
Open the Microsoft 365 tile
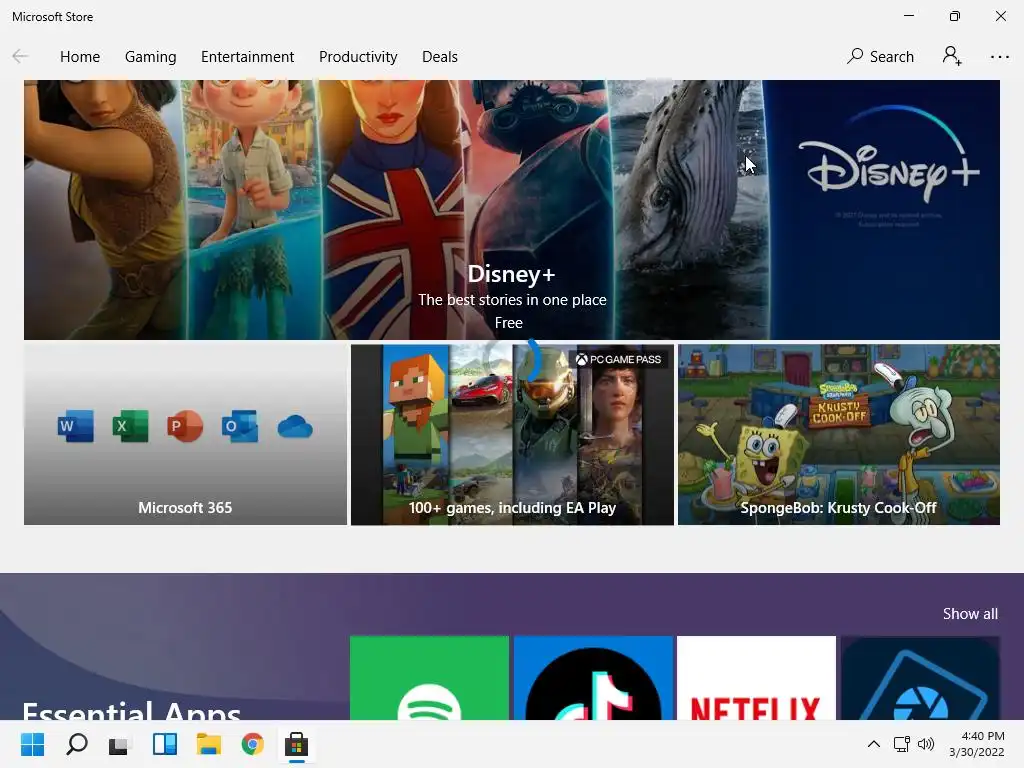pos(185,434)
